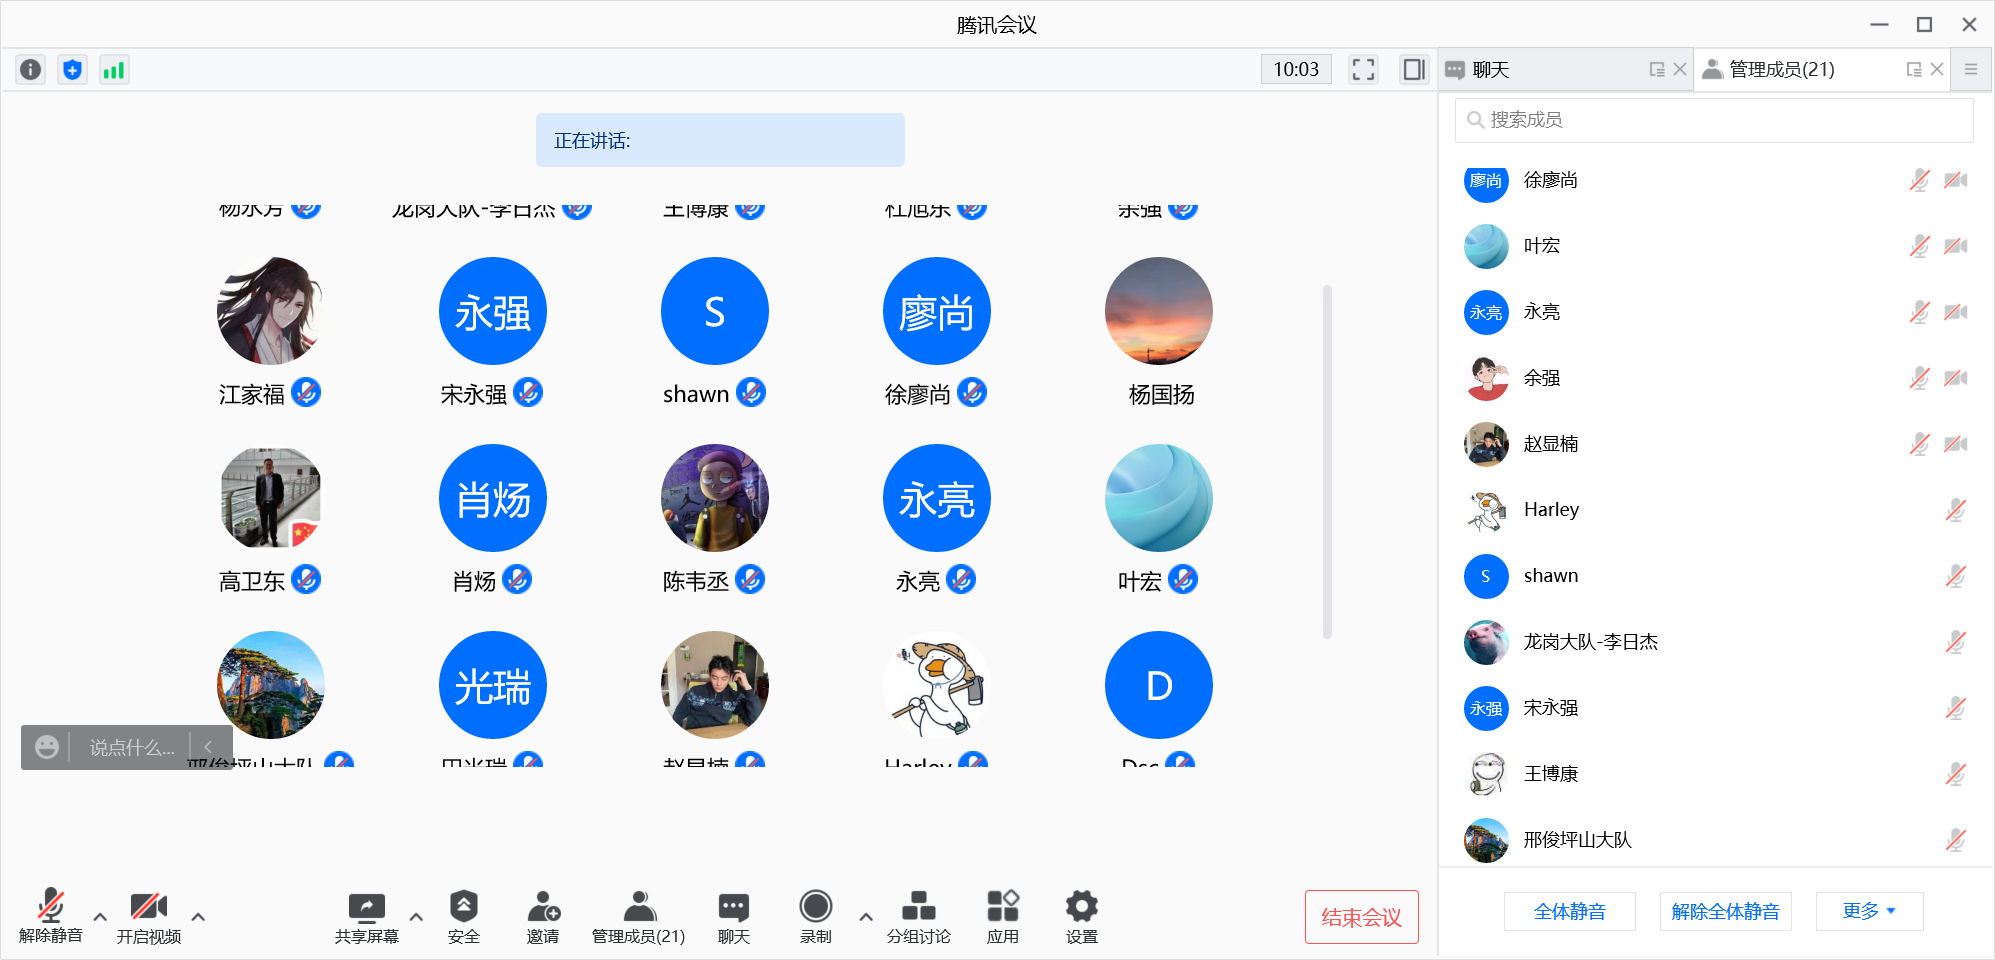Open the 更多 dropdown in member panel
The height and width of the screenshot is (960, 1995).
[1868, 911]
